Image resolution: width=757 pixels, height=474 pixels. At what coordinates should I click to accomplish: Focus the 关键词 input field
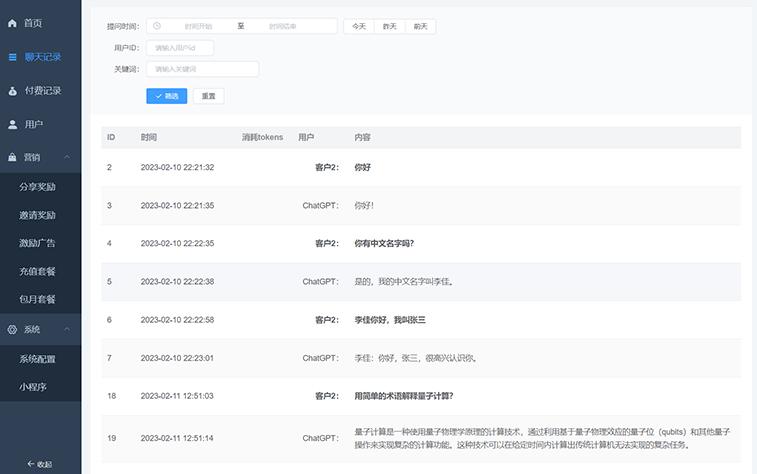click(x=202, y=69)
